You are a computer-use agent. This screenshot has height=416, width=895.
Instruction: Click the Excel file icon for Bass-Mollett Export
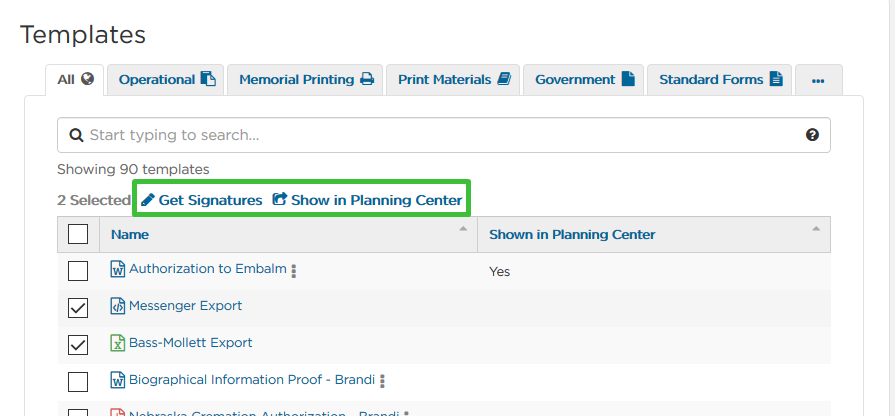(117, 343)
